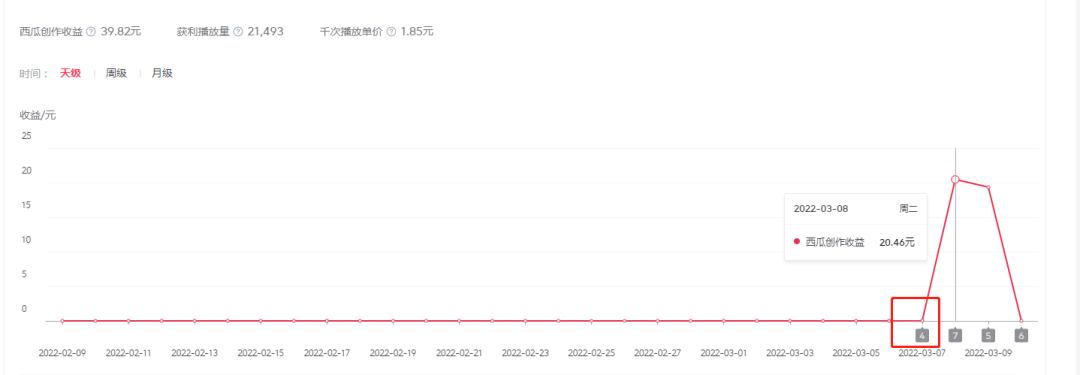Click the help icon beside 获利播放量

coord(238,32)
